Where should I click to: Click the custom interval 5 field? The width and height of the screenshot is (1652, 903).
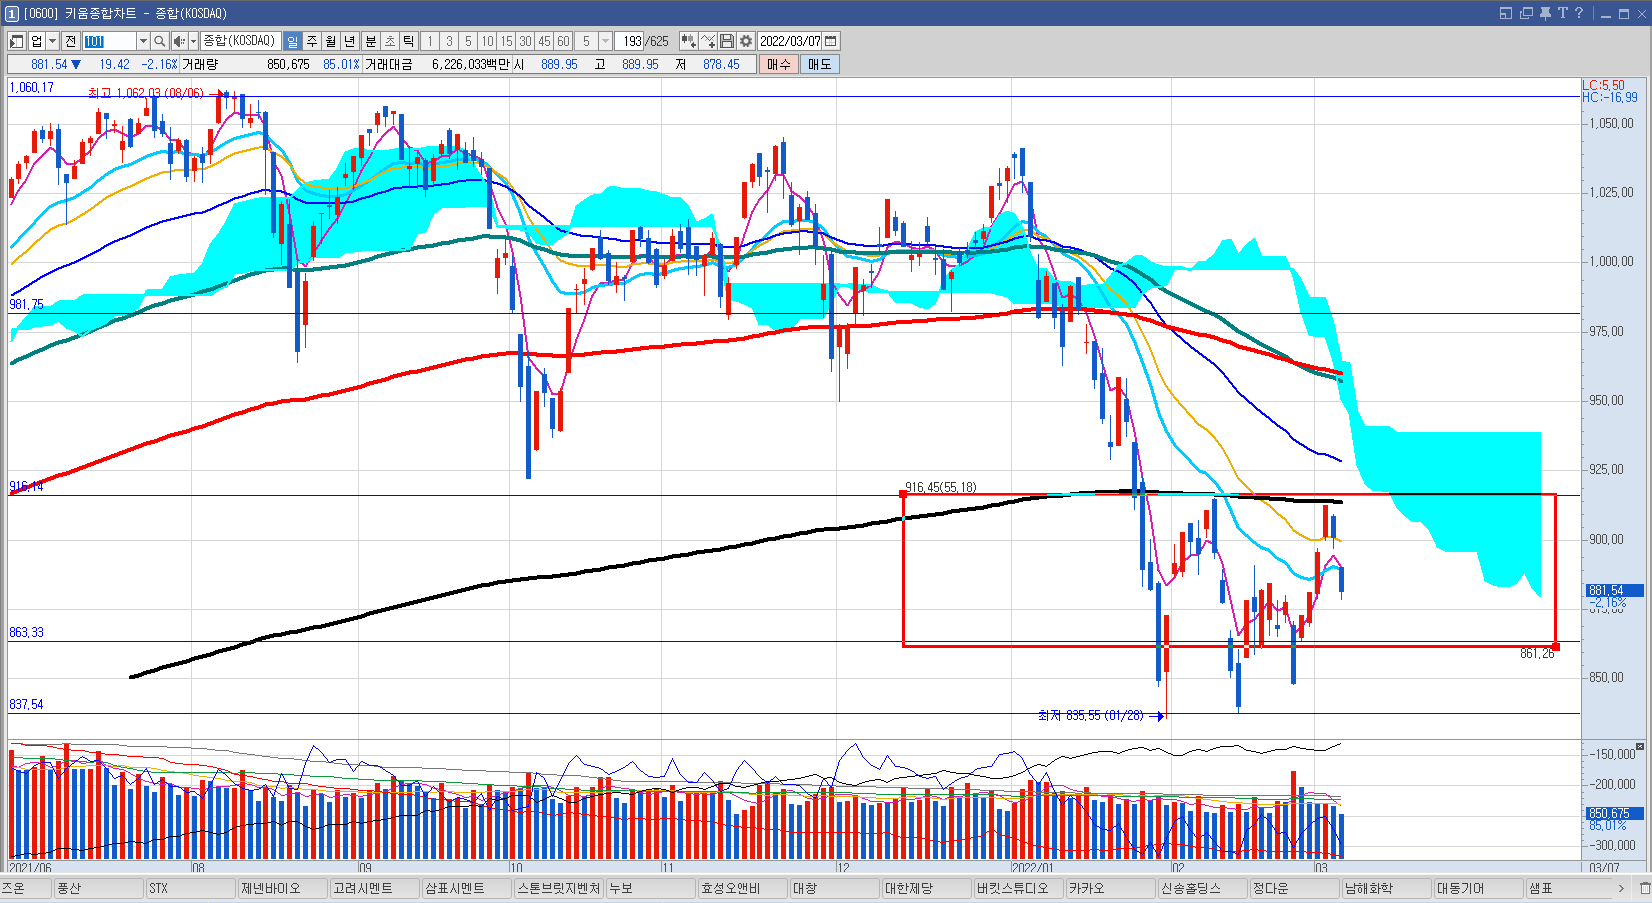(586, 41)
